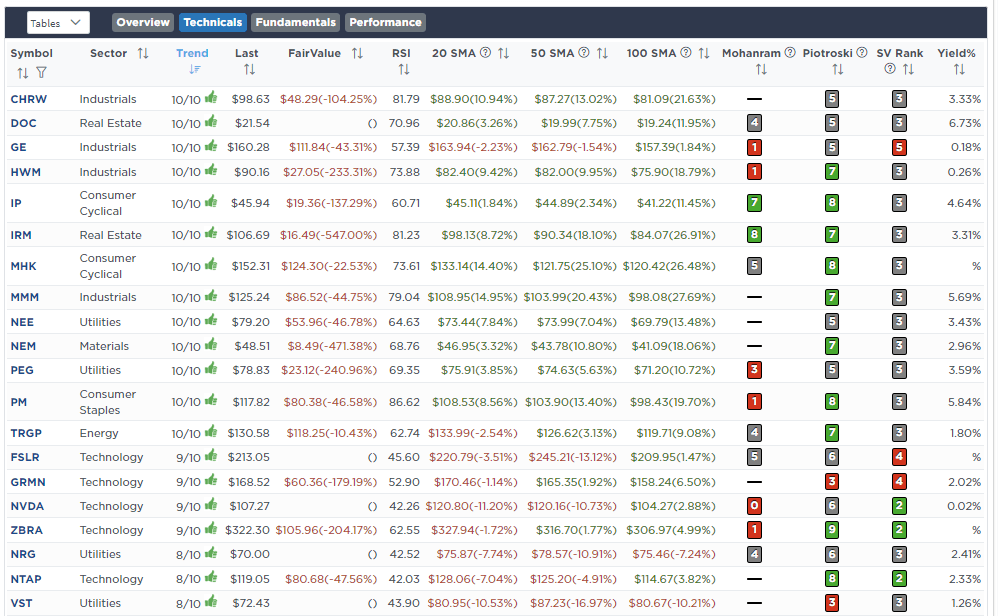Sort the Mohanram column
Screen dimensions: 998x616
click(761, 69)
